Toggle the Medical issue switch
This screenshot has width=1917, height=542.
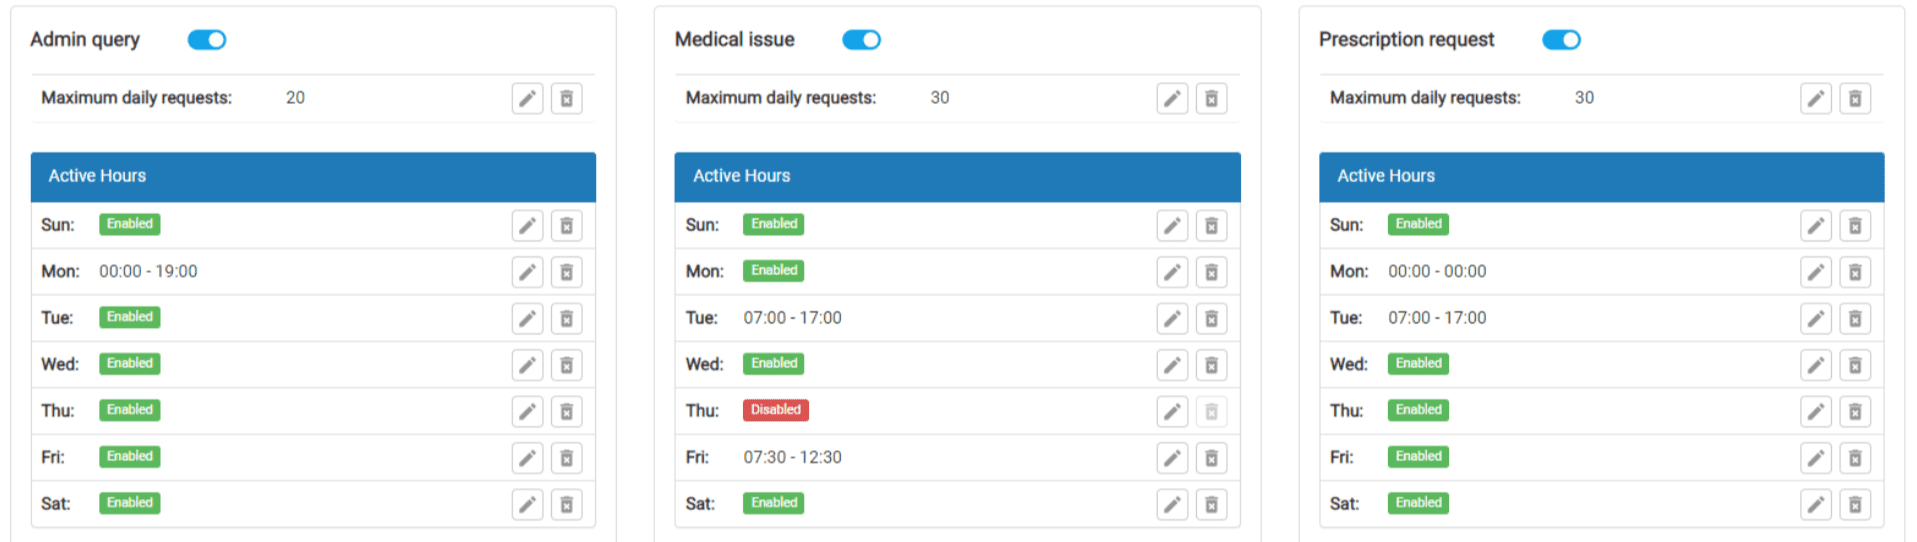coord(861,40)
